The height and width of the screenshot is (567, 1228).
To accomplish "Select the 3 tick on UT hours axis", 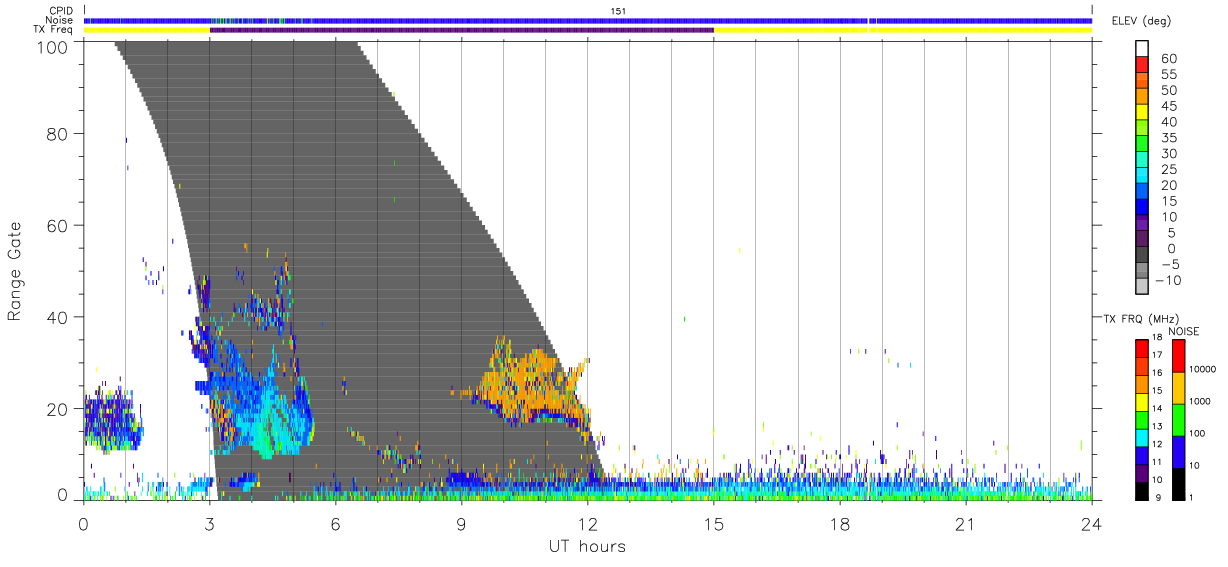I will [x=210, y=523].
